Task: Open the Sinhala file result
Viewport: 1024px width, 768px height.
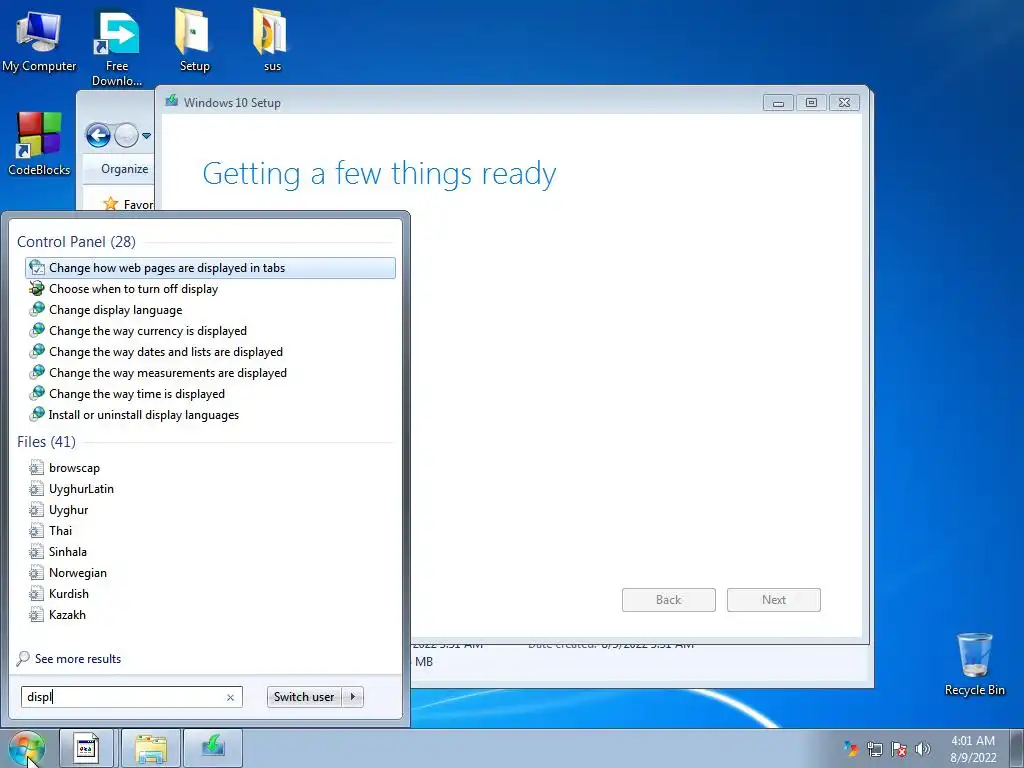Action: click(210, 551)
